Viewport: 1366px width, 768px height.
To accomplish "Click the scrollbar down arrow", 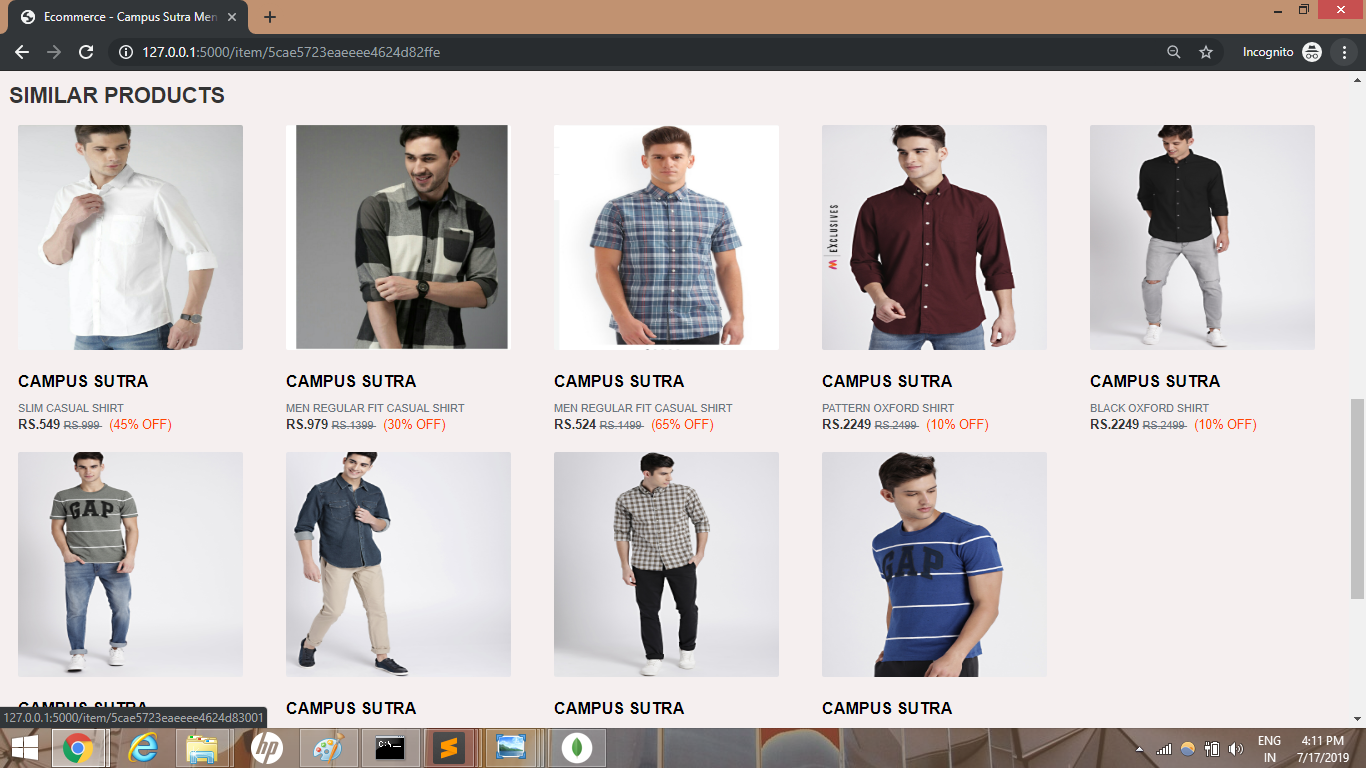I will point(1357,718).
